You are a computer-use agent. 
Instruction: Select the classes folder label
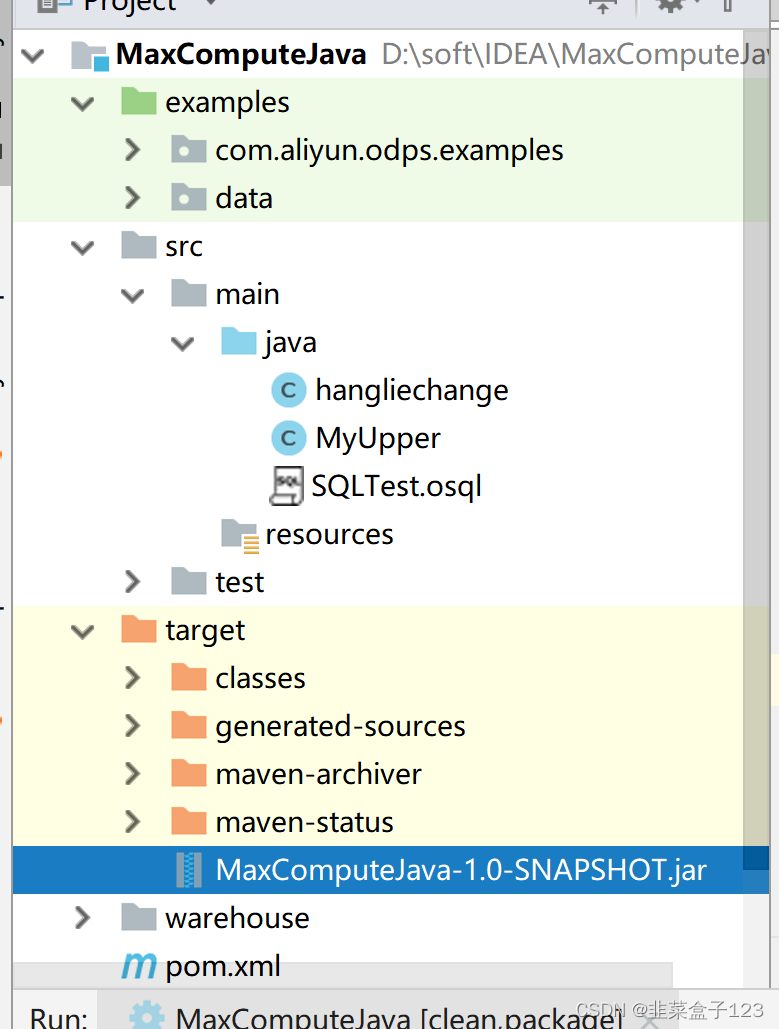coord(261,678)
